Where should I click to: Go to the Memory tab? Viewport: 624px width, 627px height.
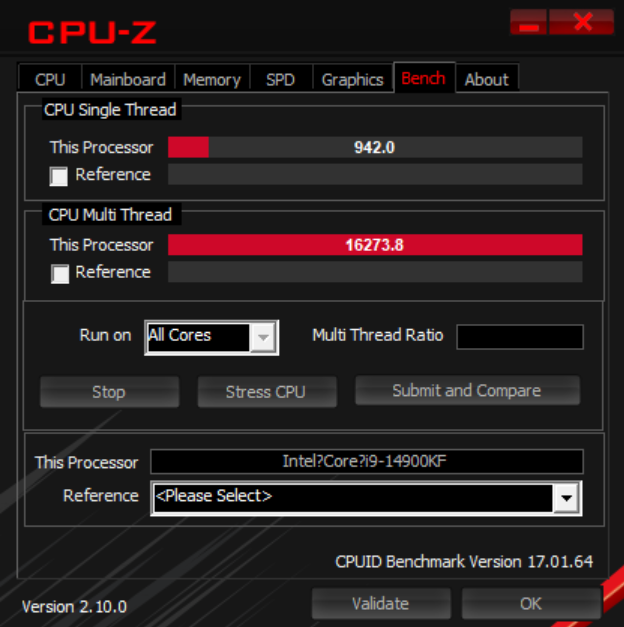pyautogui.click(x=212, y=79)
